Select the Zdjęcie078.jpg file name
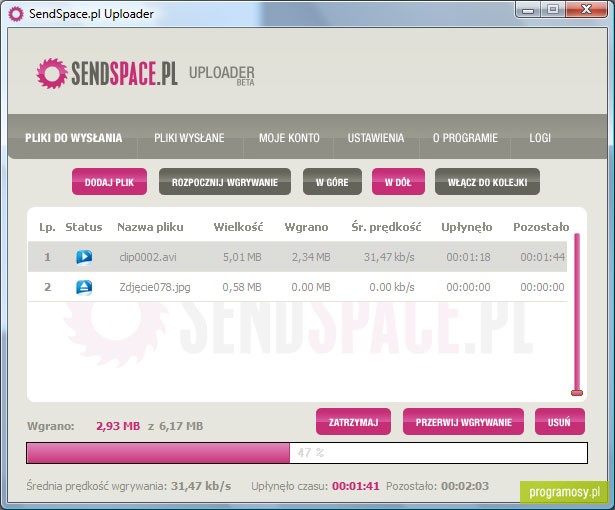The image size is (615, 510). tap(155, 288)
